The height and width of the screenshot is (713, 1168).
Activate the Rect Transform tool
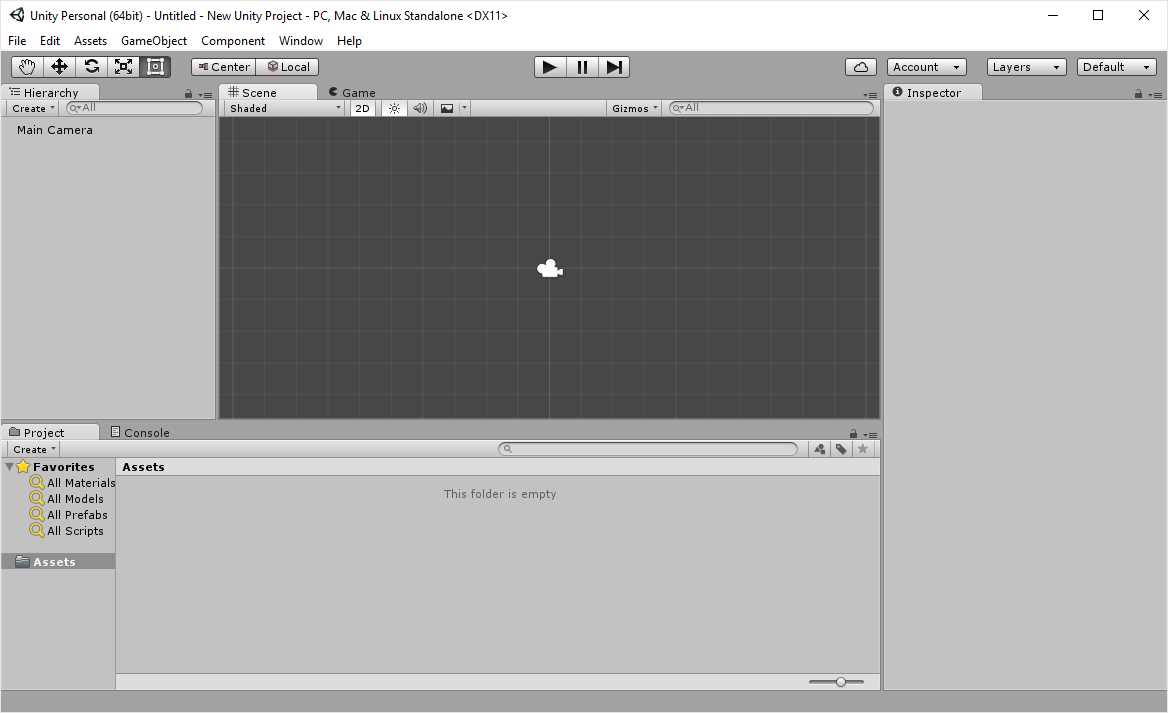tap(155, 66)
